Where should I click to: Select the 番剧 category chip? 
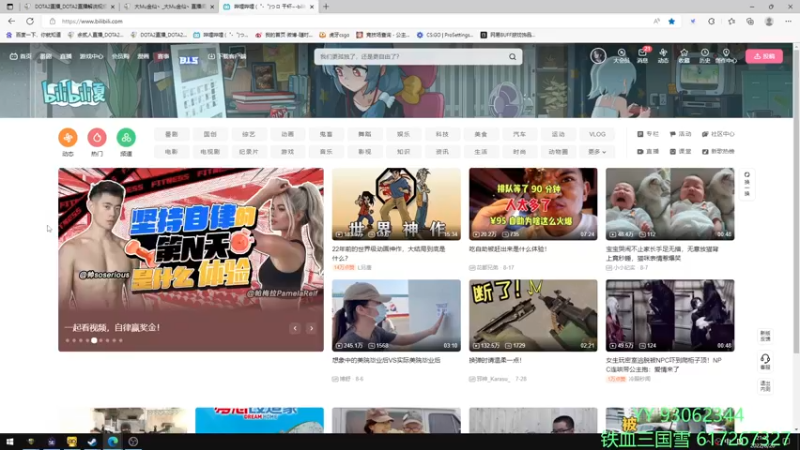tap(171, 134)
